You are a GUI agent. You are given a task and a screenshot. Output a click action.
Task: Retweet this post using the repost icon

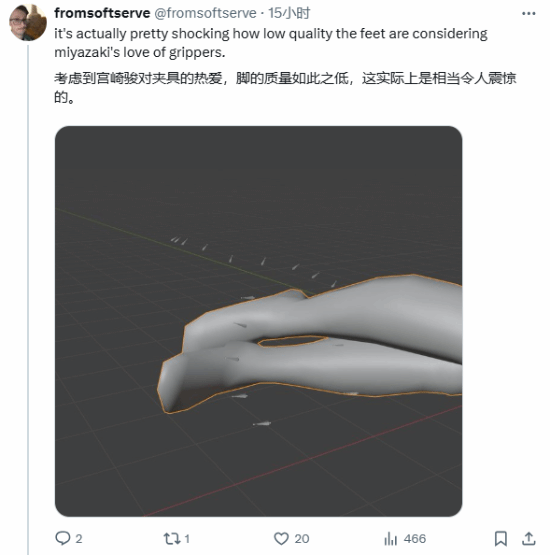point(171,539)
